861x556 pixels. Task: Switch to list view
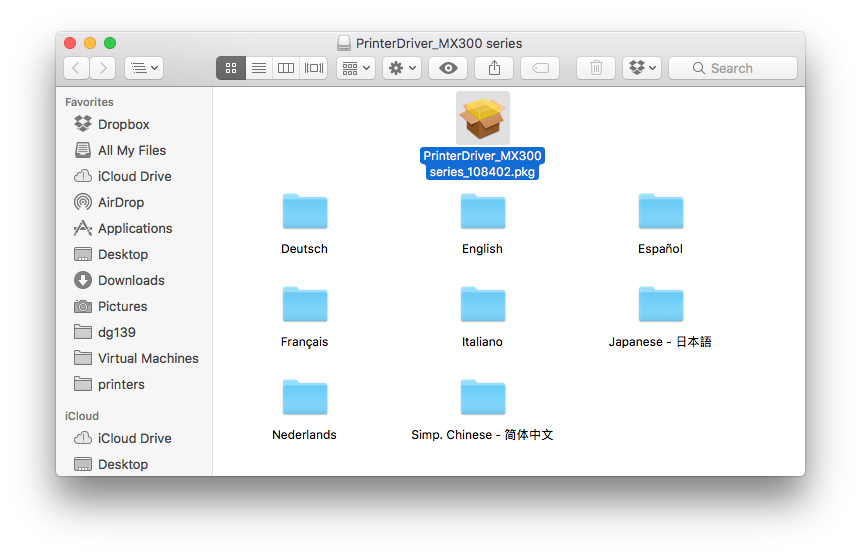point(259,68)
